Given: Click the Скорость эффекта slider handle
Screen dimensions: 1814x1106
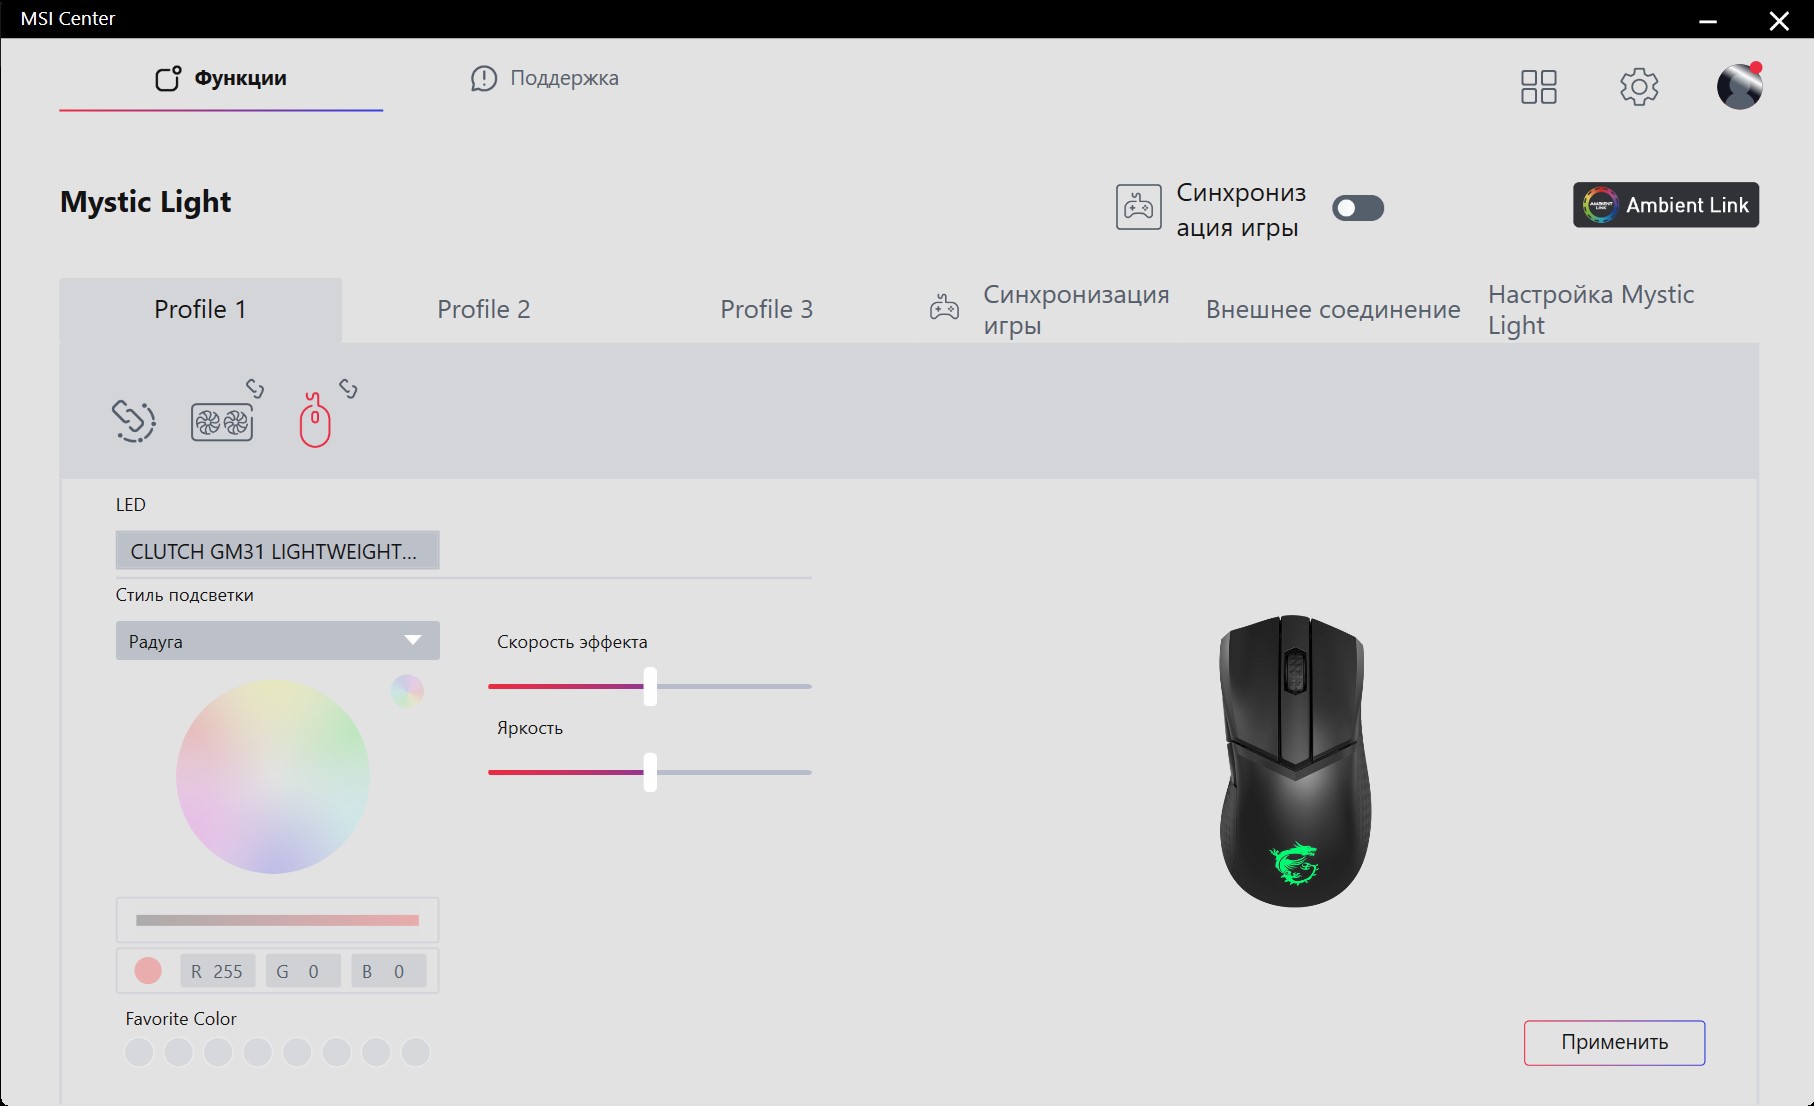Looking at the screenshot, I should pyautogui.click(x=650, y=687).
